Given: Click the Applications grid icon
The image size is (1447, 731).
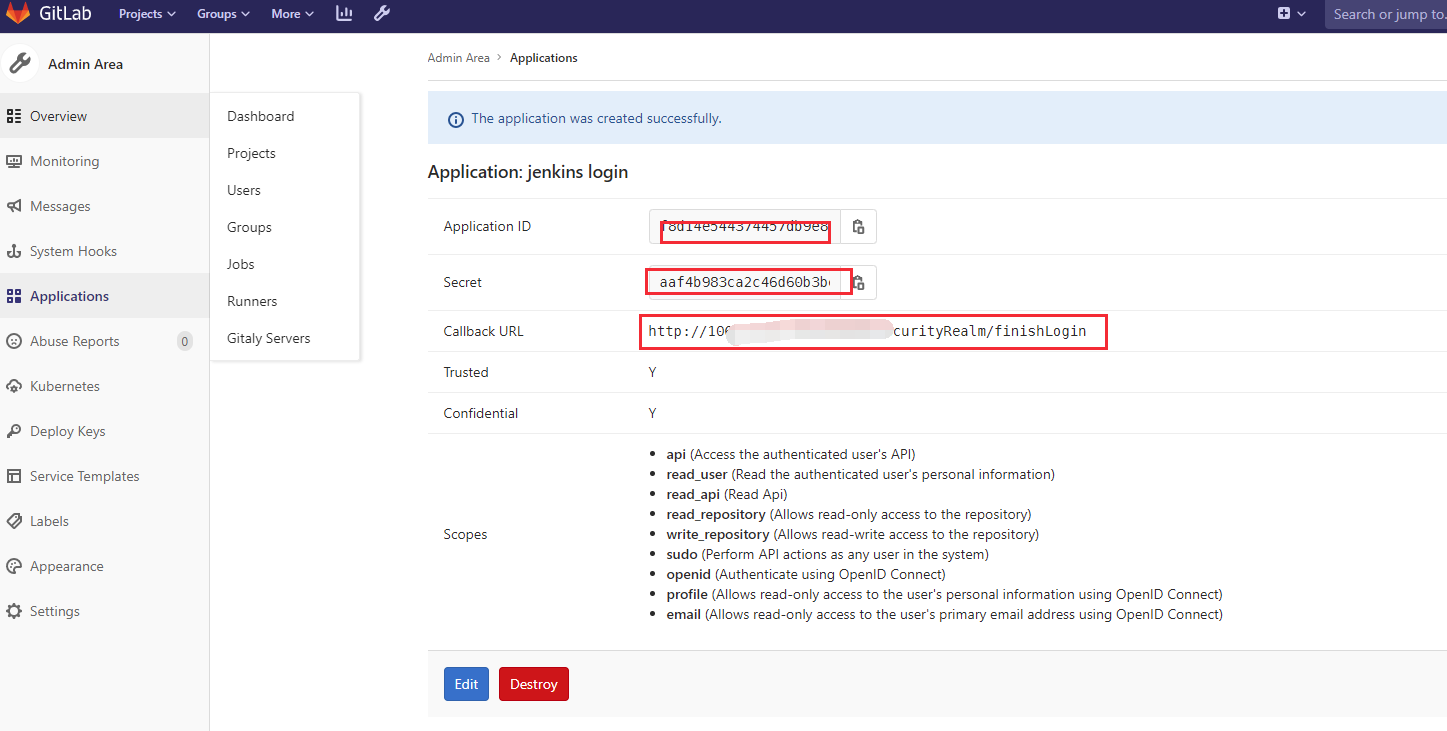Looking at the screenshot, I should [x=14, y=296].
